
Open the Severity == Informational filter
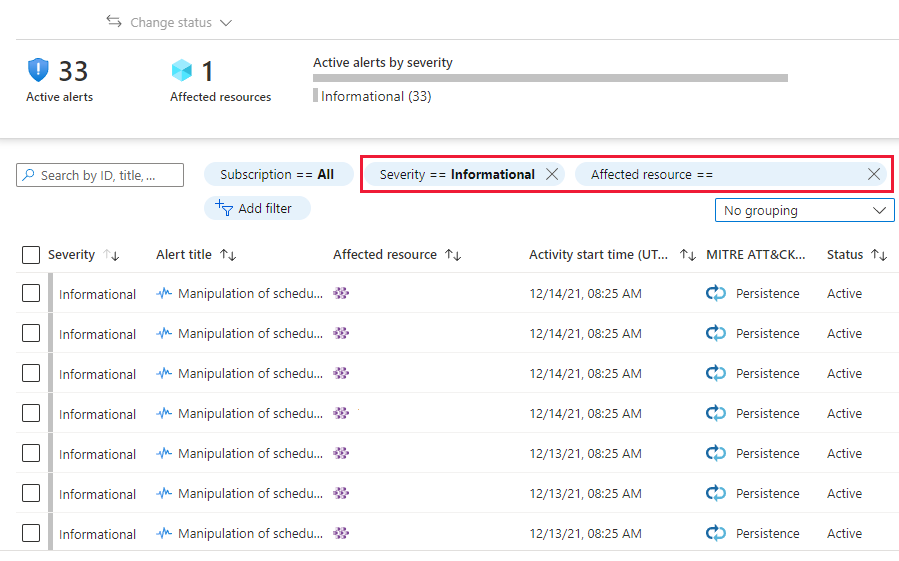[x=457, y=174]
